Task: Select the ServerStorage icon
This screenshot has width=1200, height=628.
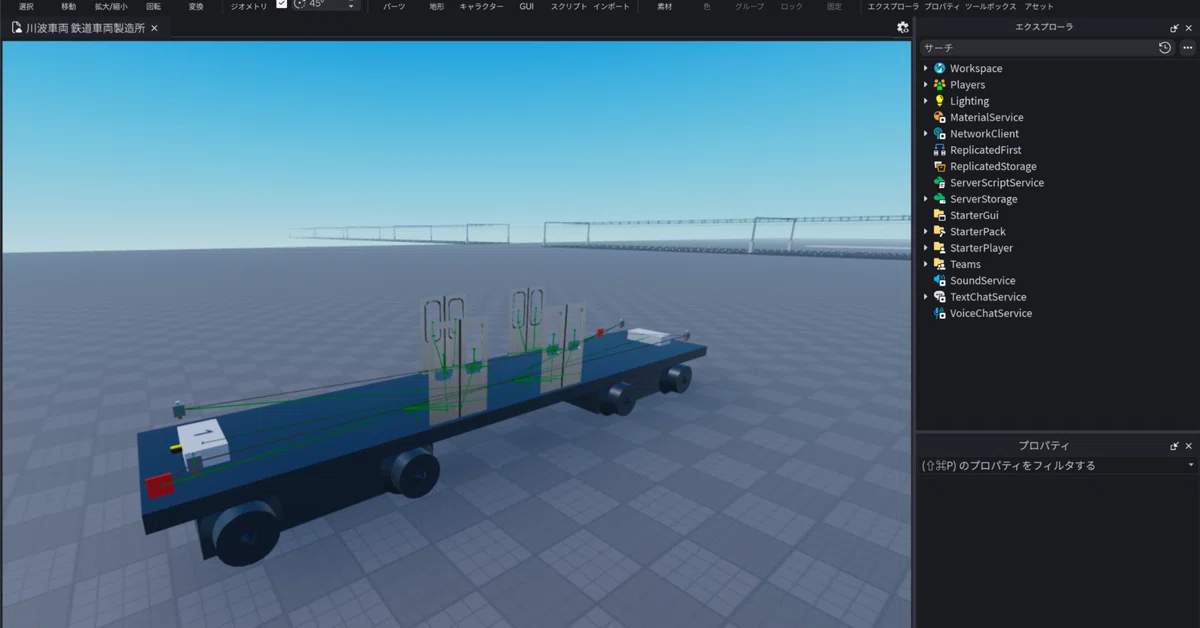Action: tap(939, 199)
